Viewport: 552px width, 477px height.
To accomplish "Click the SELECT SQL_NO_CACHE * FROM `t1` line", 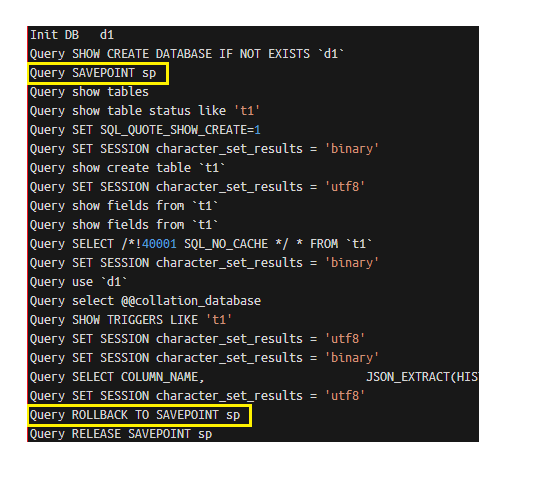I will coord(201,244).
